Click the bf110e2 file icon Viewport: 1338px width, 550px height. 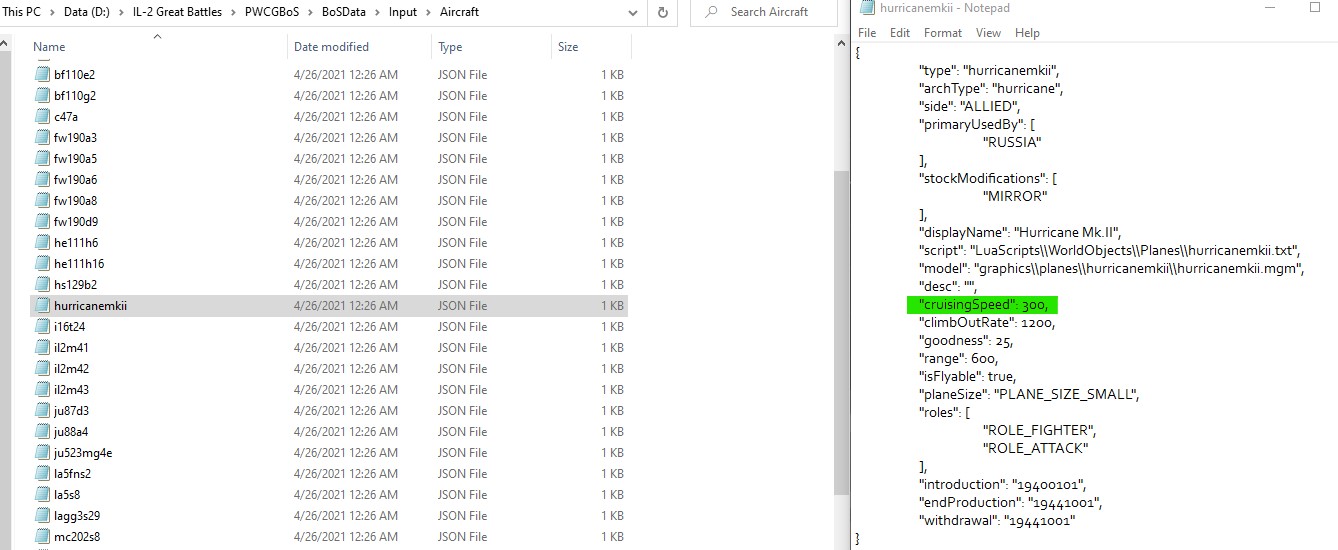[x=42, y=75]
